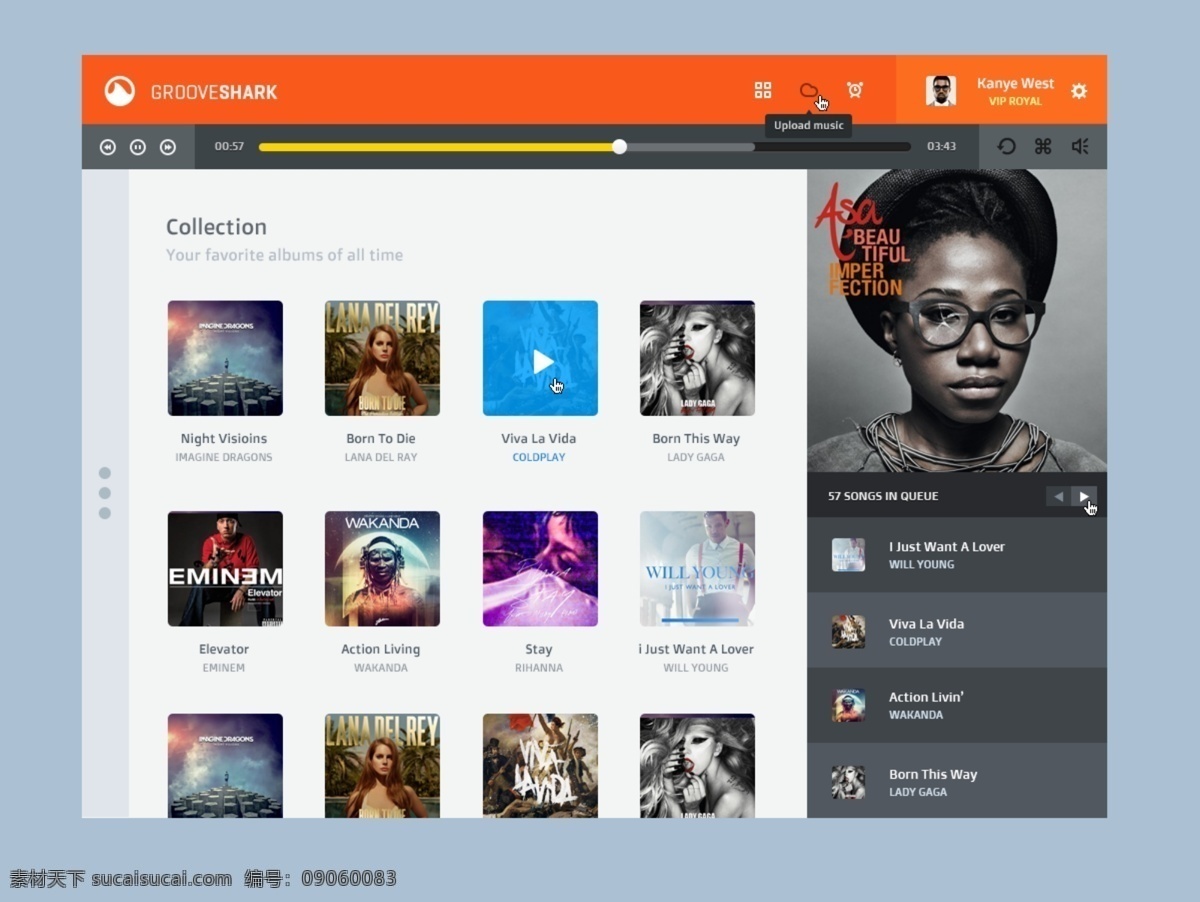Click the "Kanye West" user name
The width and height of the screenshot is (1200, 902).
tap(1015, 84)
